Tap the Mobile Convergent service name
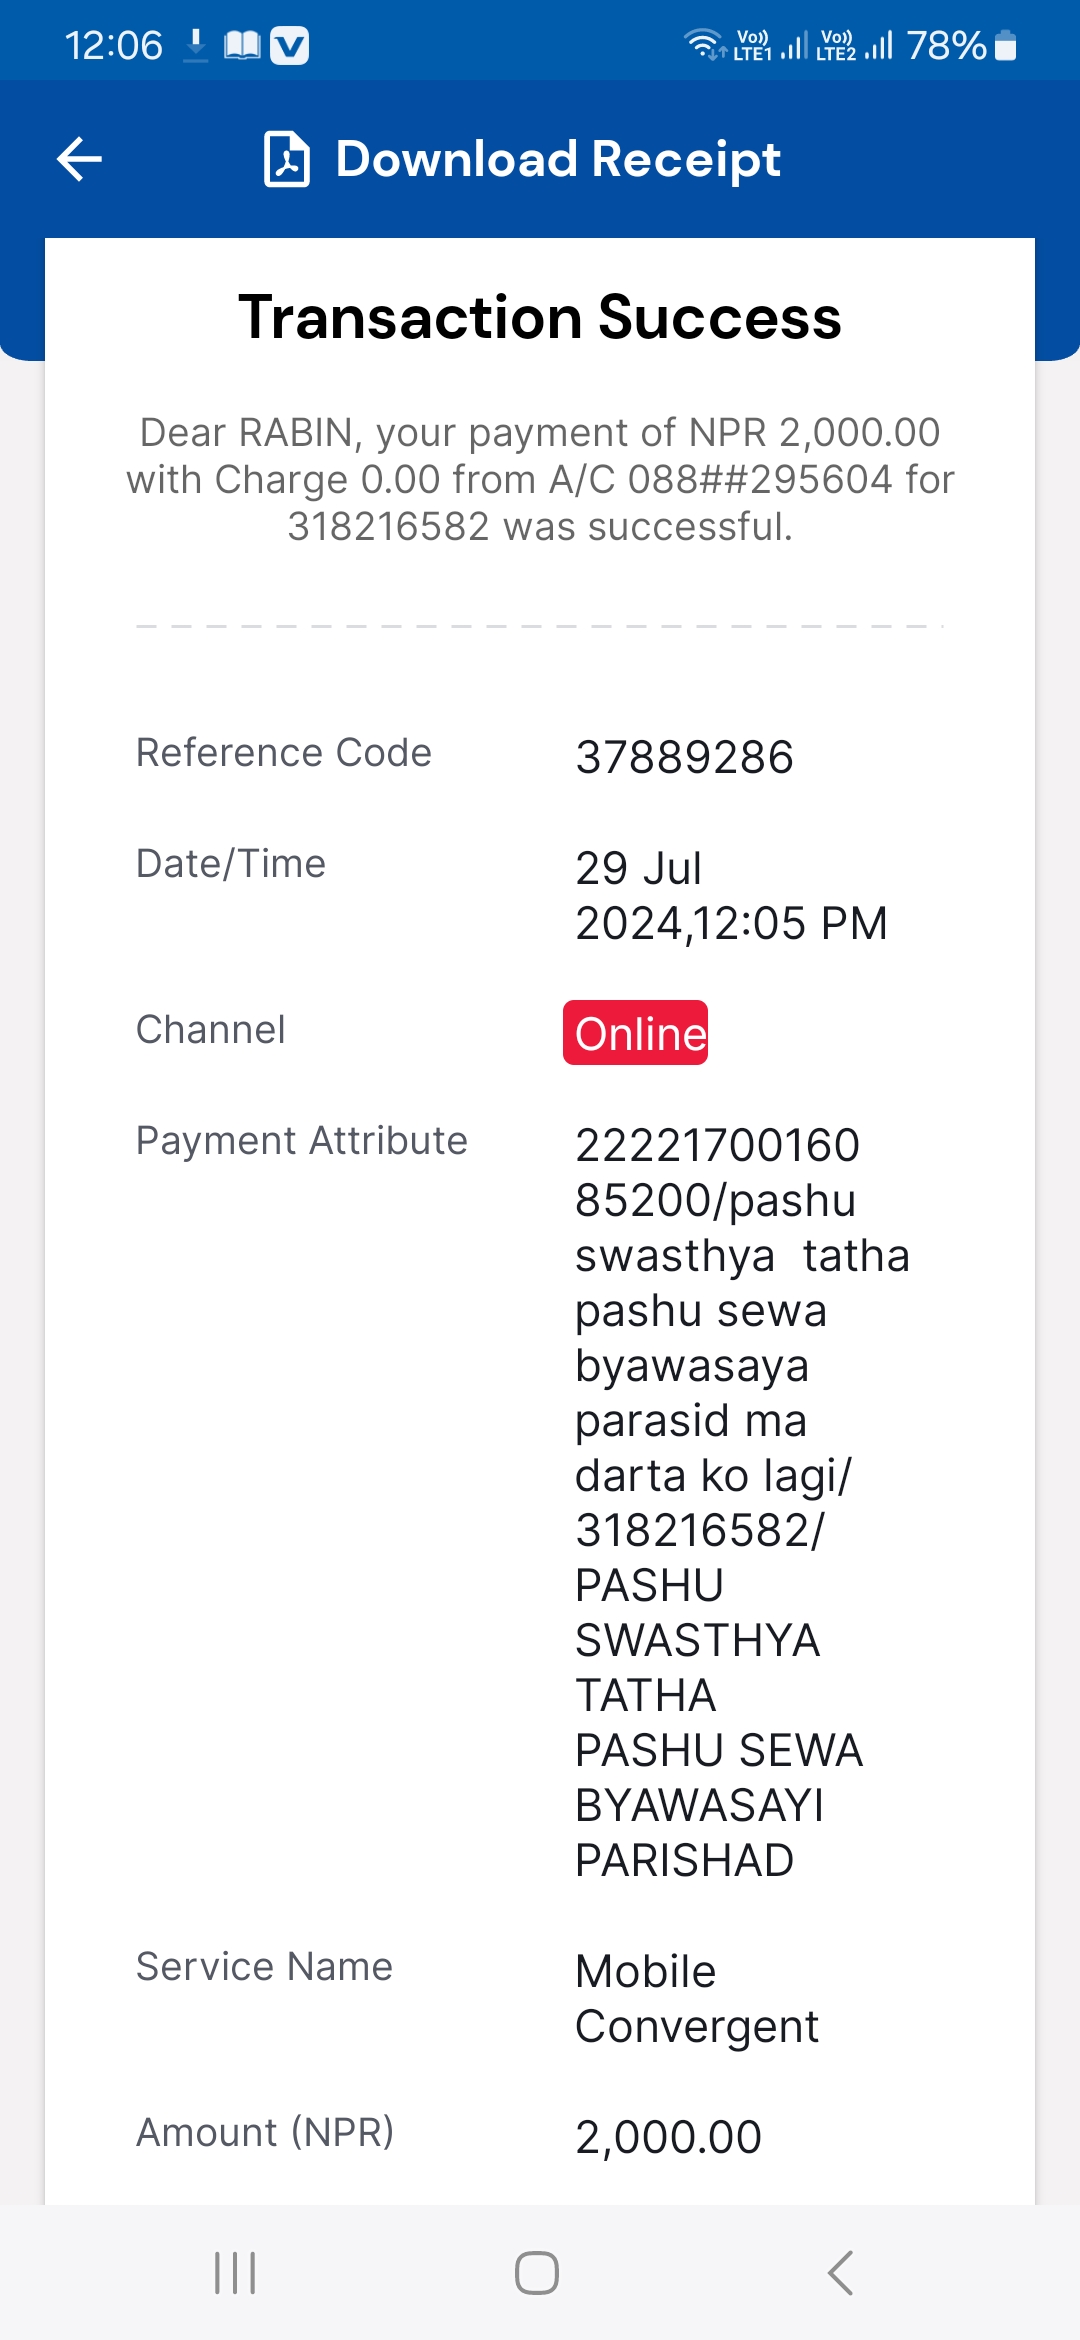 point(697,1999)
